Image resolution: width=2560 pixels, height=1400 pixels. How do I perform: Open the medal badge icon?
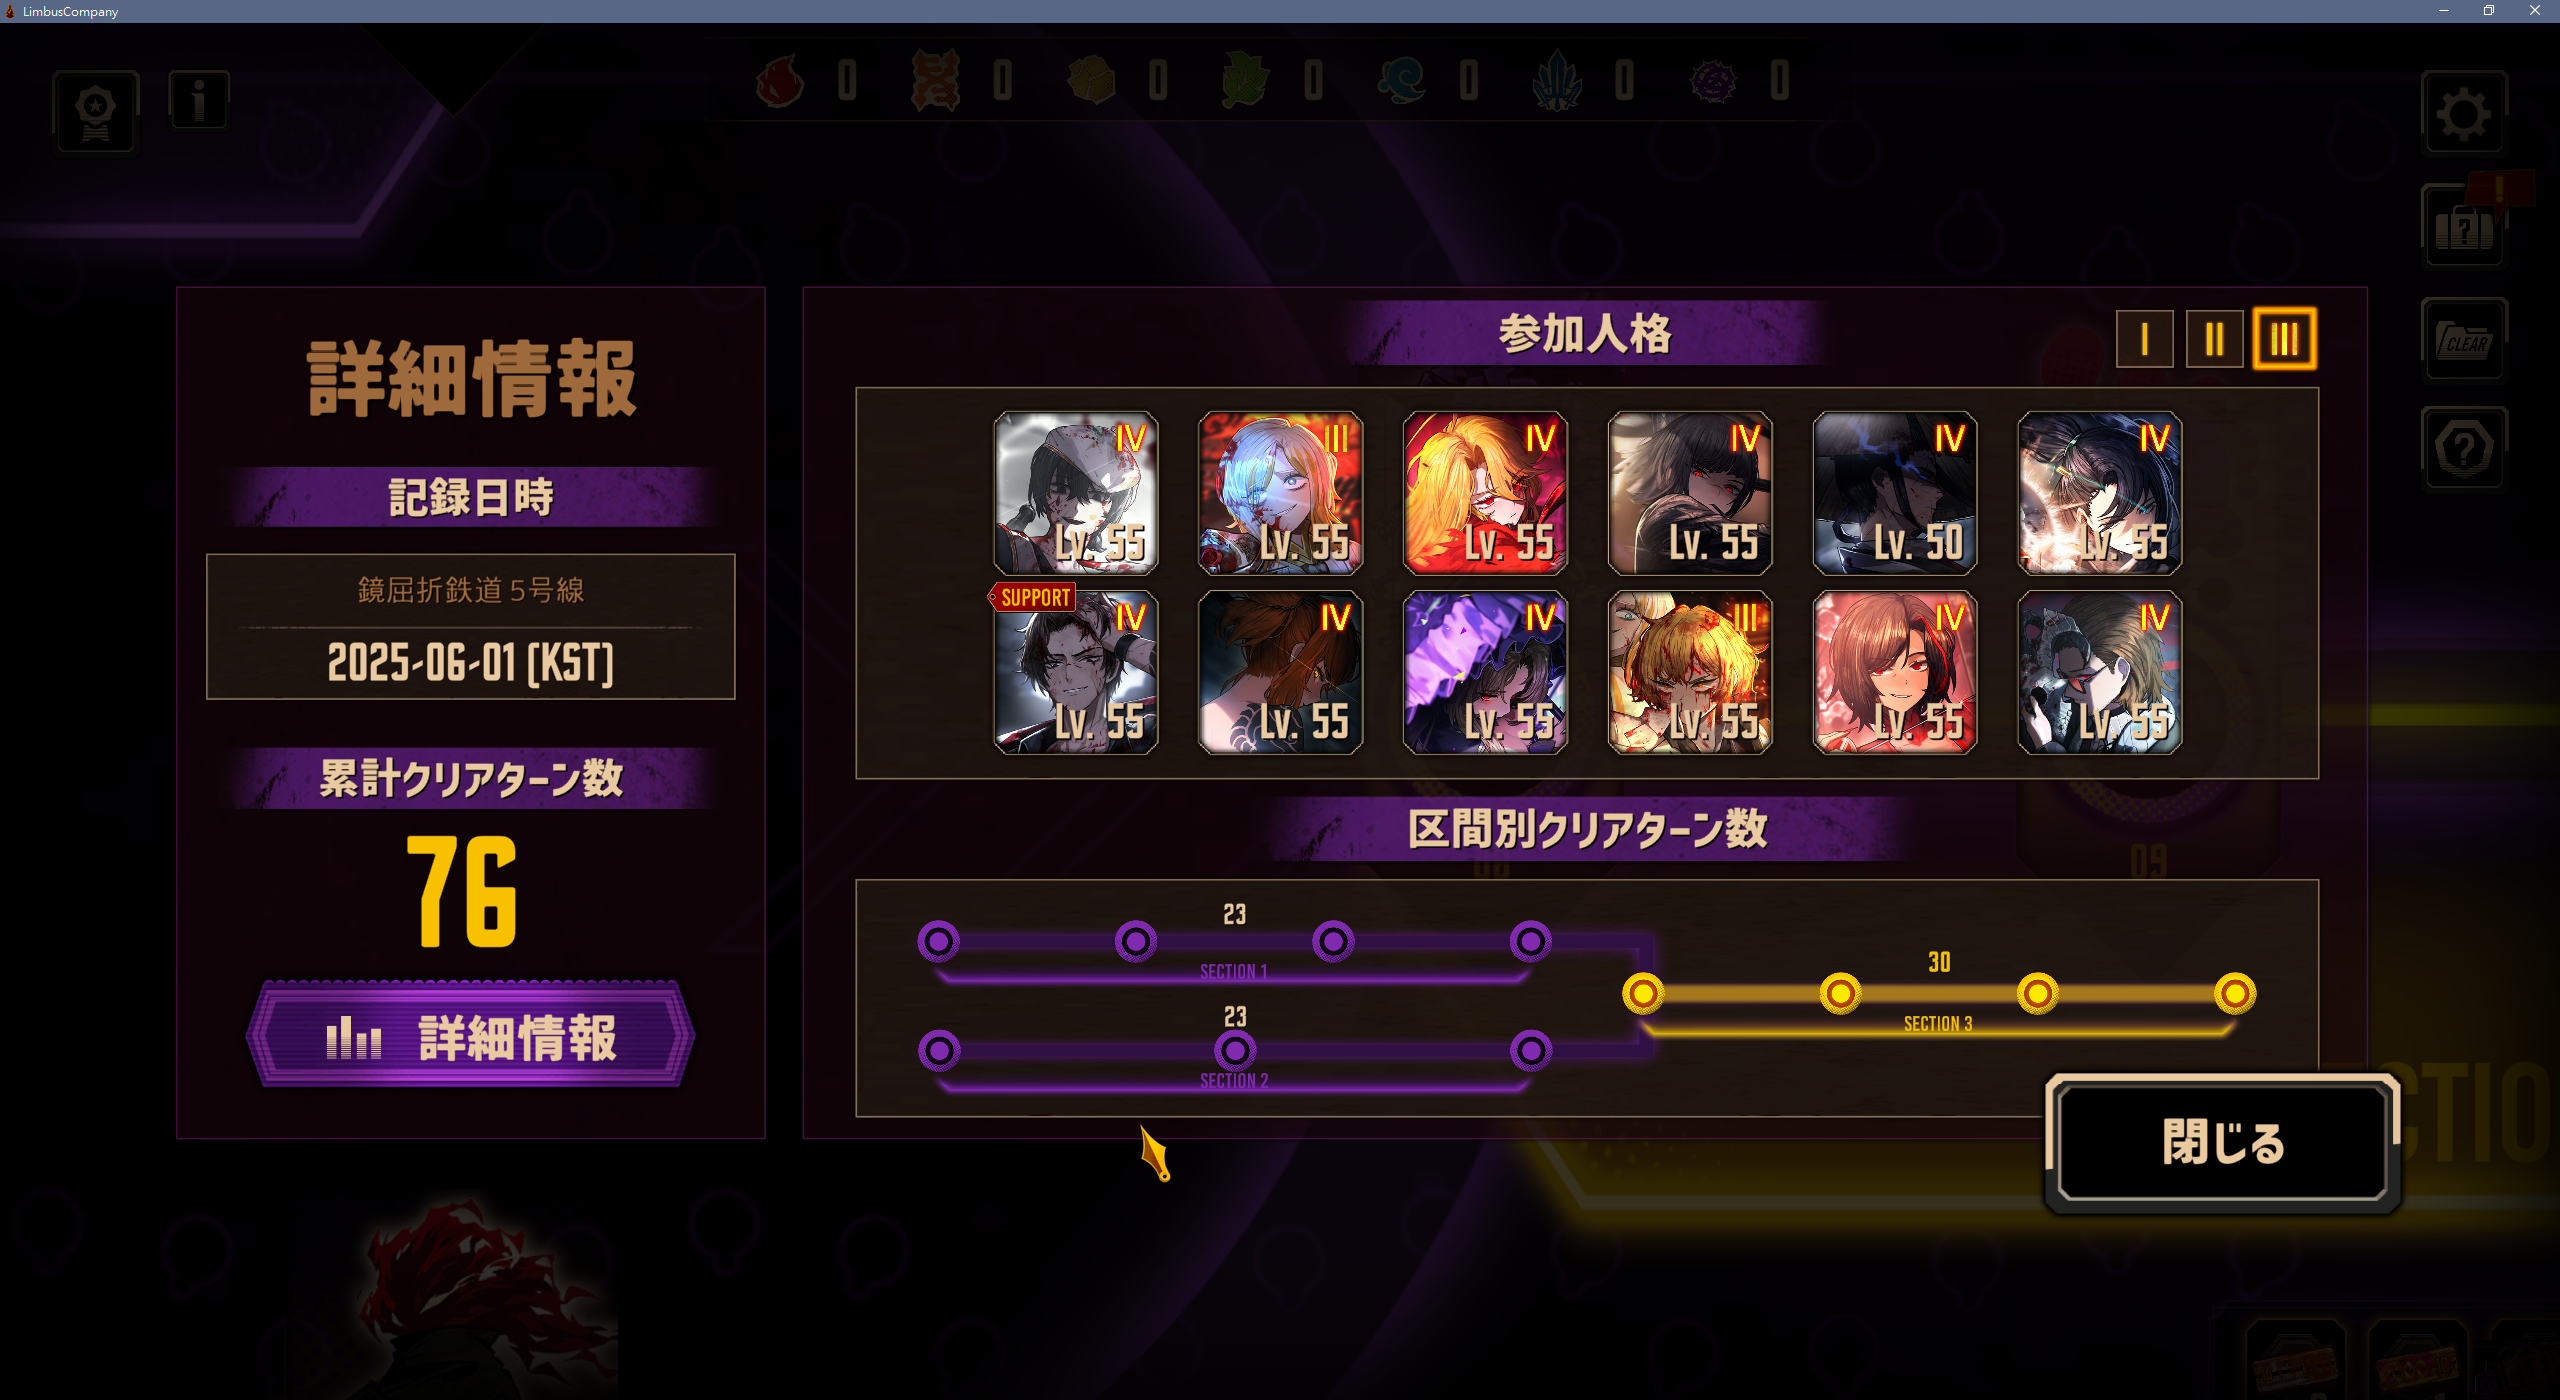point(96,112)
